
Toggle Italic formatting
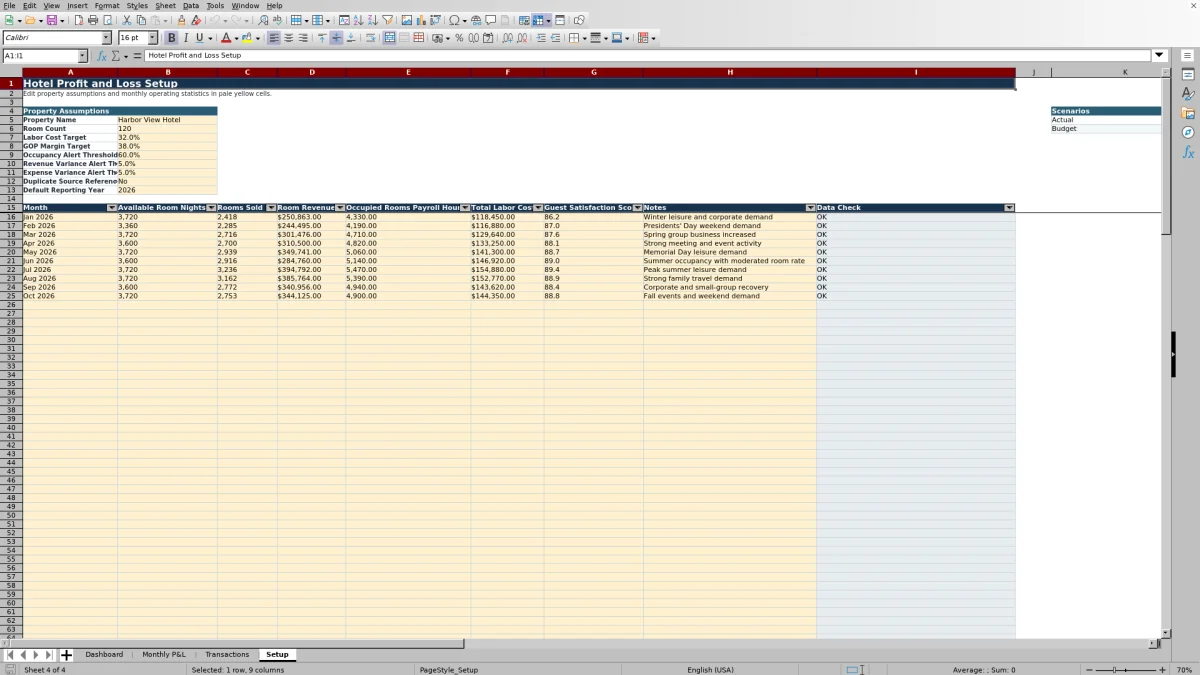point(185,38)
